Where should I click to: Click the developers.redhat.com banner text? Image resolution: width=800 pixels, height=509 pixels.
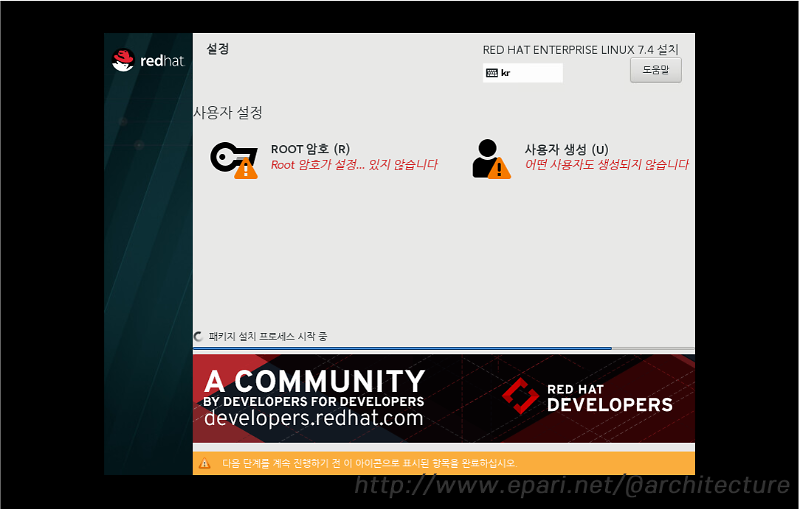(x=313, y=419)
